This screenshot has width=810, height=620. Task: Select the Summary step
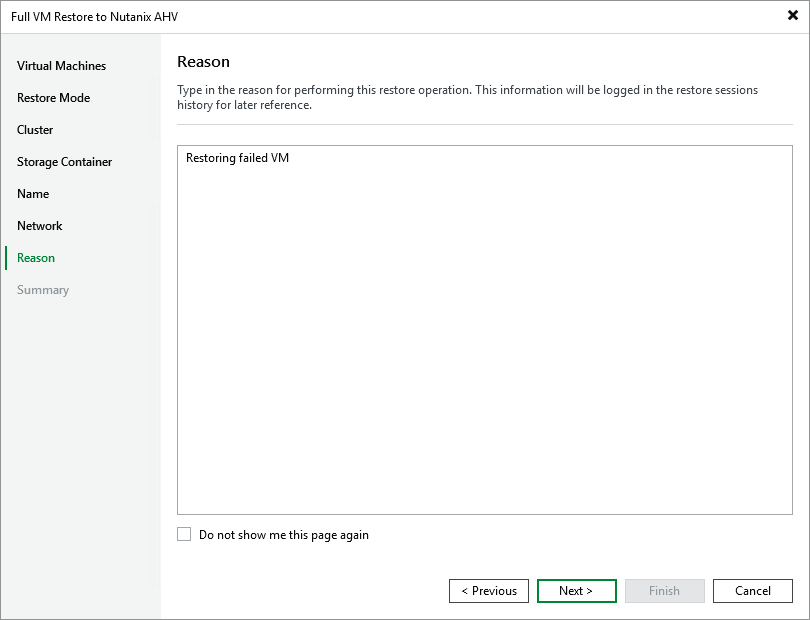43,289
